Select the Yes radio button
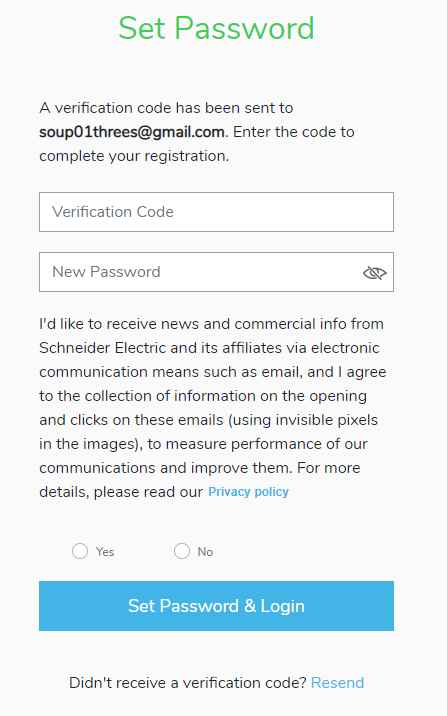 tap(80, 551)
